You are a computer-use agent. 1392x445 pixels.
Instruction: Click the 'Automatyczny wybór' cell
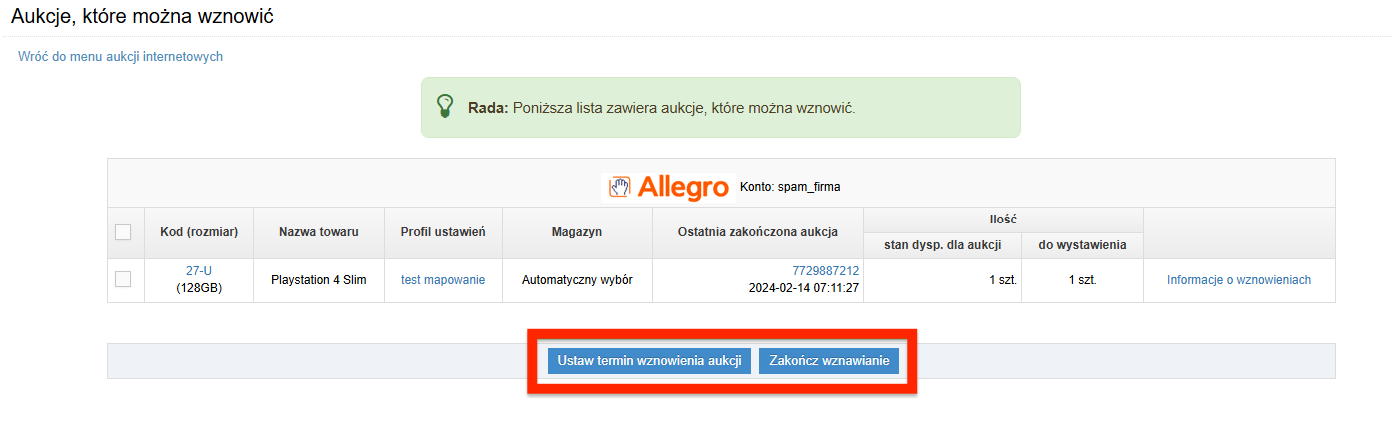click(x=577, y=280)
